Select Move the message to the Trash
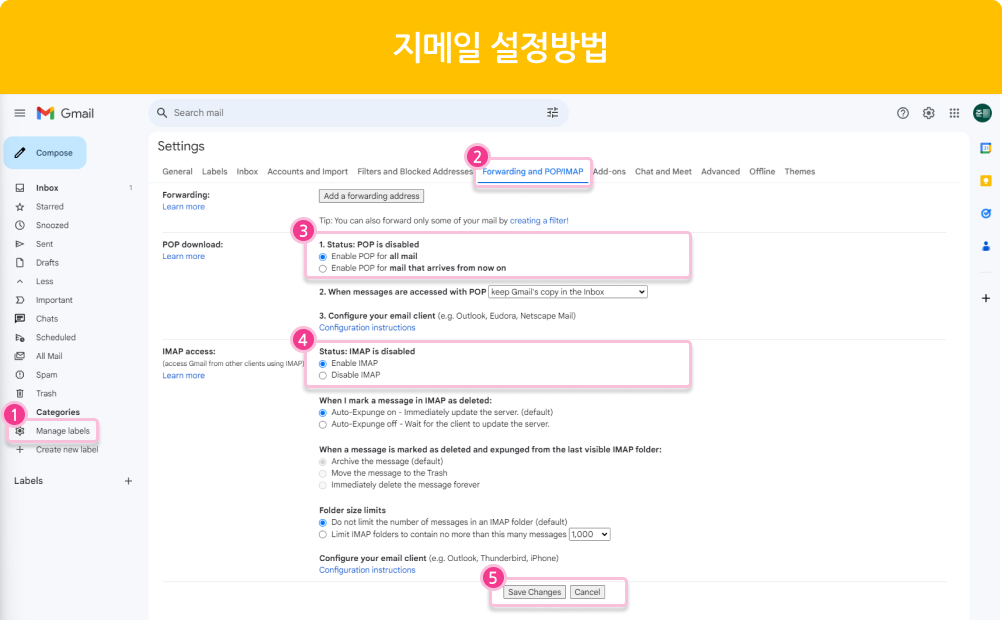The image size is (1002, 629). [x=323, y=474]
